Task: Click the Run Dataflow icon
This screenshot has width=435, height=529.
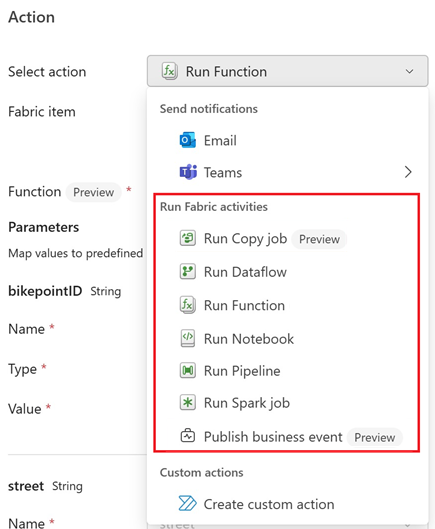Action: [187, 272]
